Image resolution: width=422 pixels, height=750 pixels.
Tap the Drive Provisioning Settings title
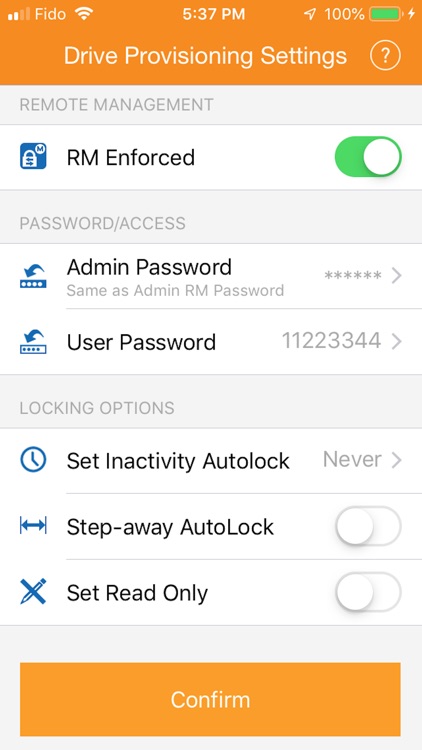pyautogui.click(x=205, y=56)
